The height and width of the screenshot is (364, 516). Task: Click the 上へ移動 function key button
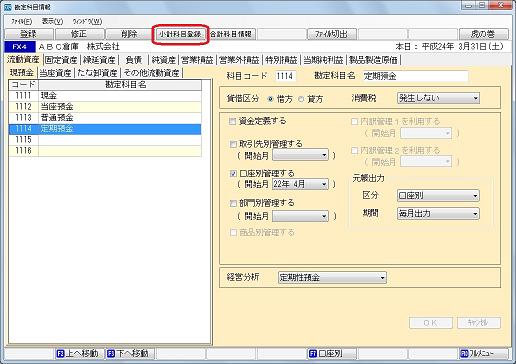tap(79, 353)
